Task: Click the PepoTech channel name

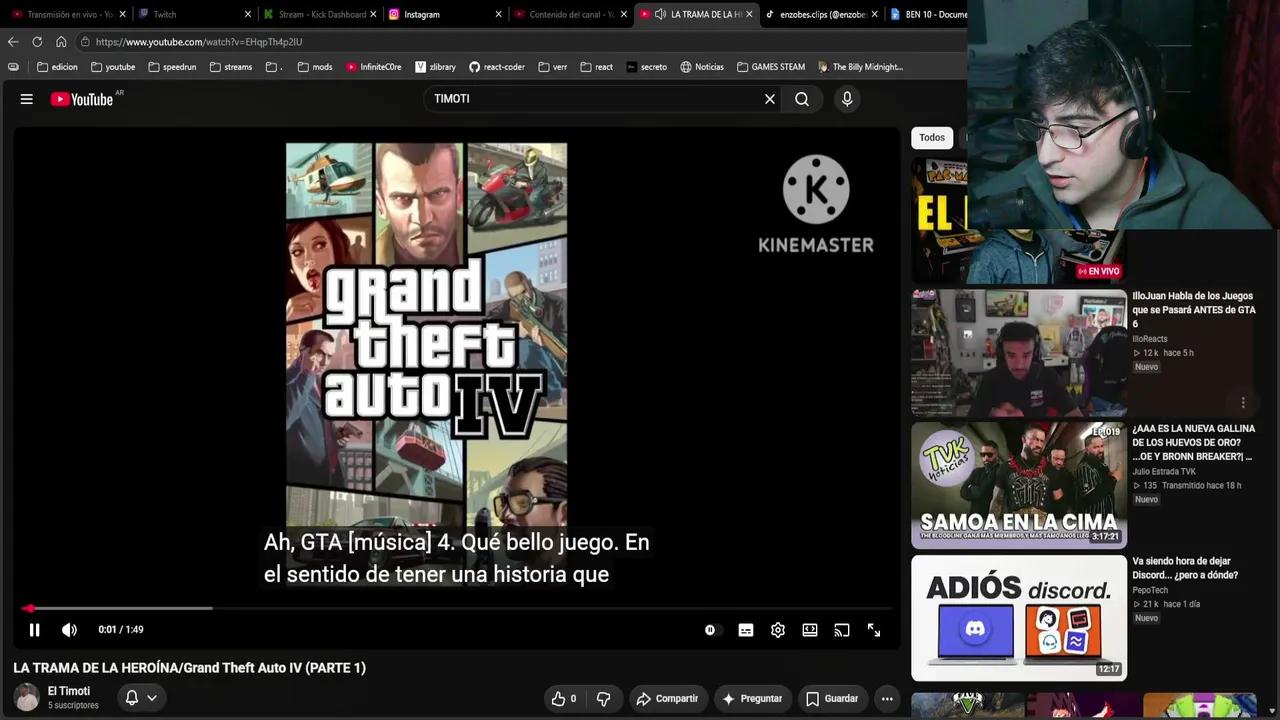Action: tap(1150, 591)
